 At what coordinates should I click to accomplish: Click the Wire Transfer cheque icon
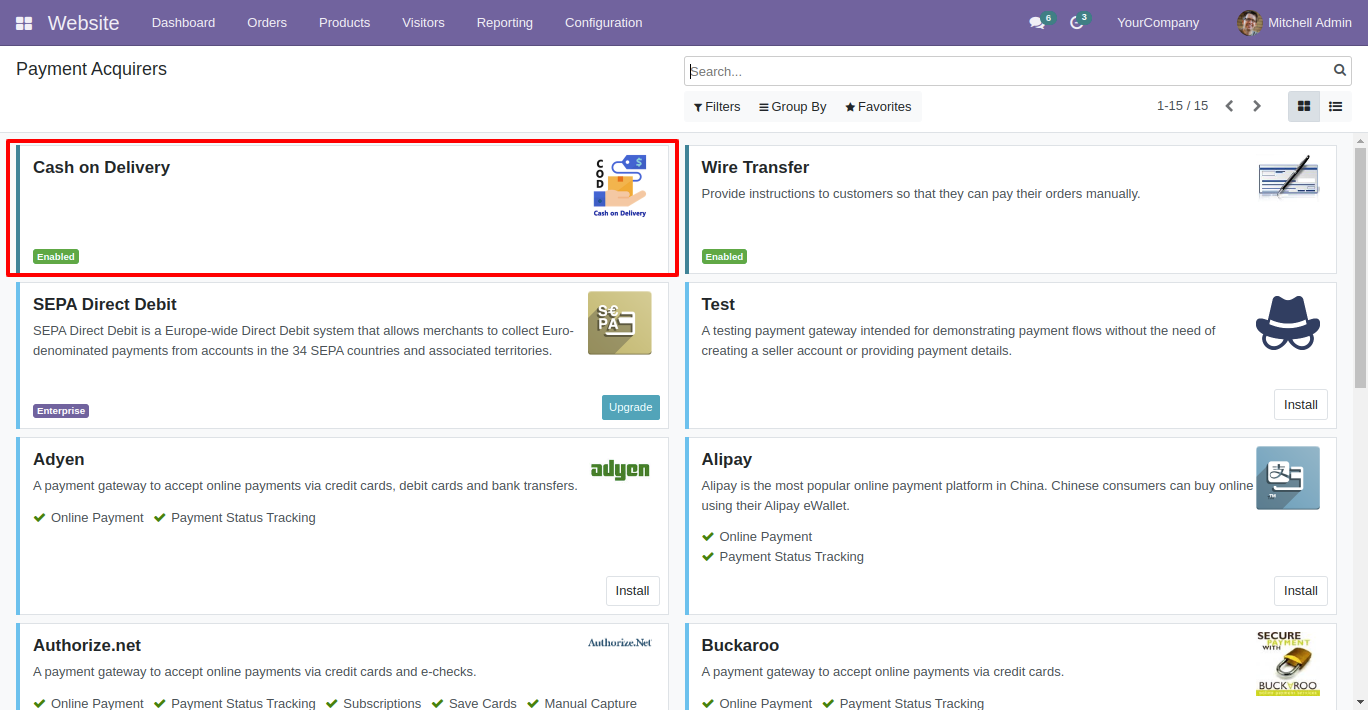click(1288, 180)
